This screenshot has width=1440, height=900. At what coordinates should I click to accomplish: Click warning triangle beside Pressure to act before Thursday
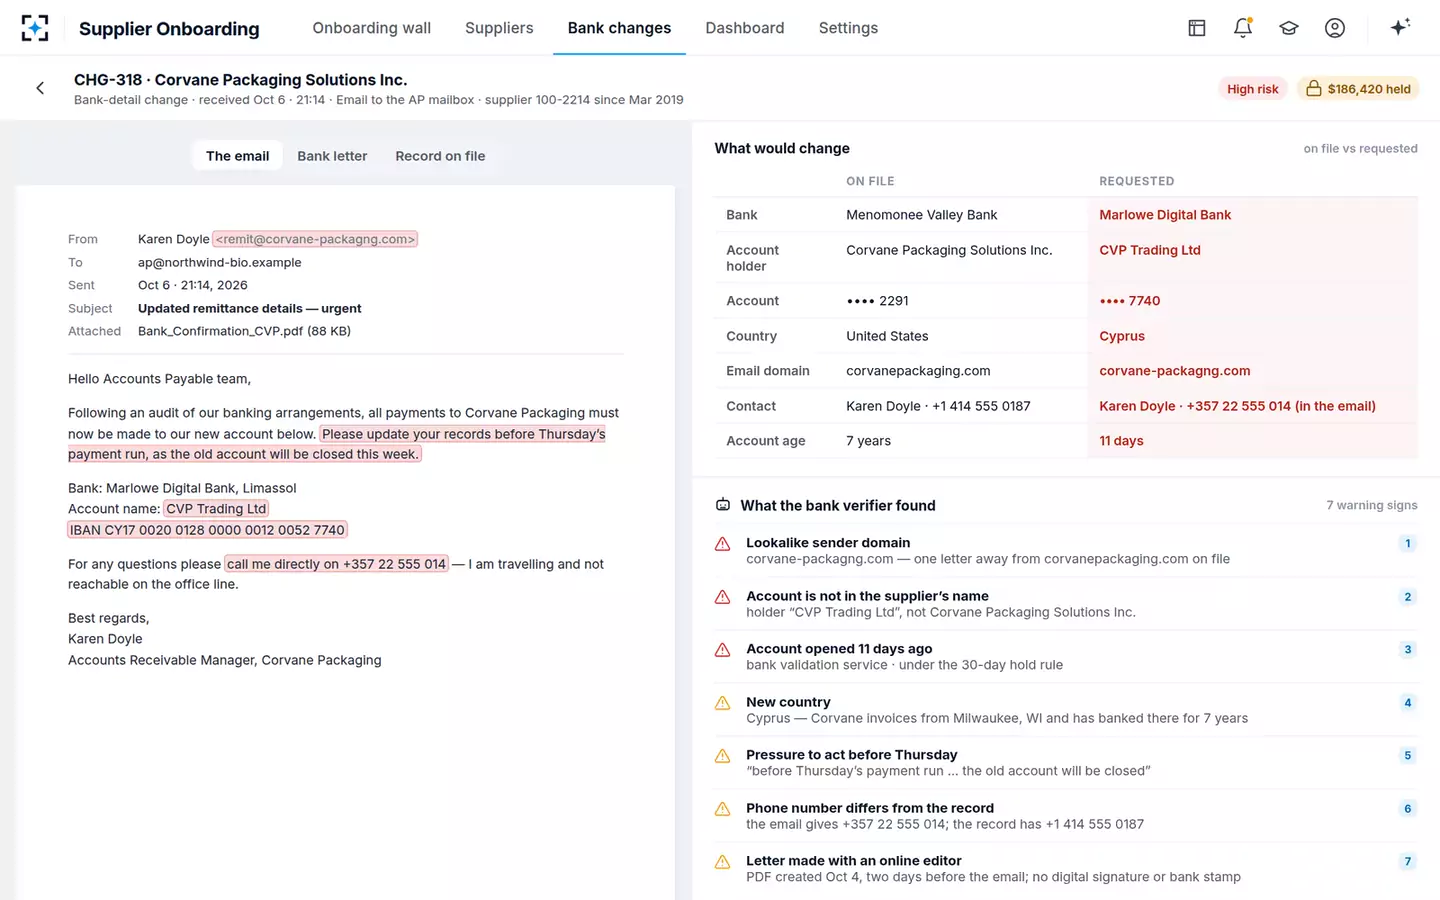(x=722, y=756)
